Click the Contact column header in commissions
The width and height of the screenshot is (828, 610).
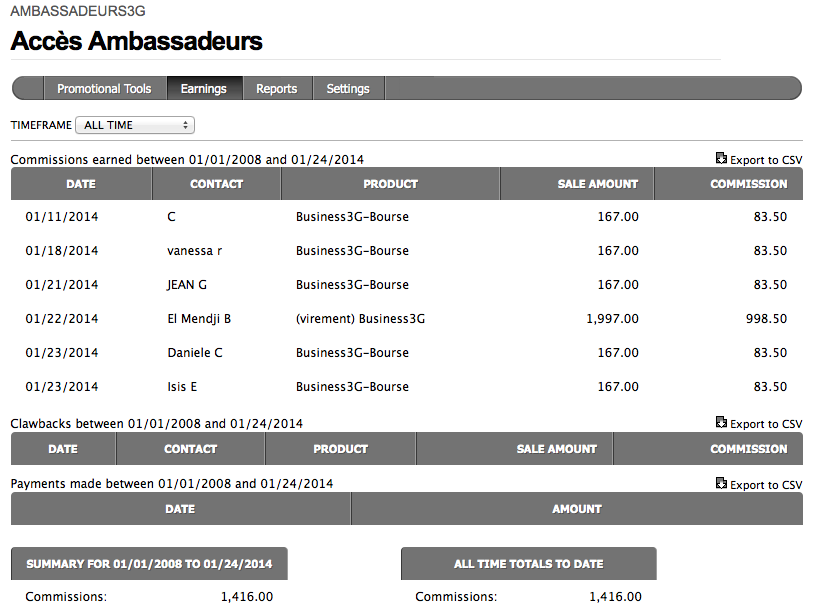(217, 184)
